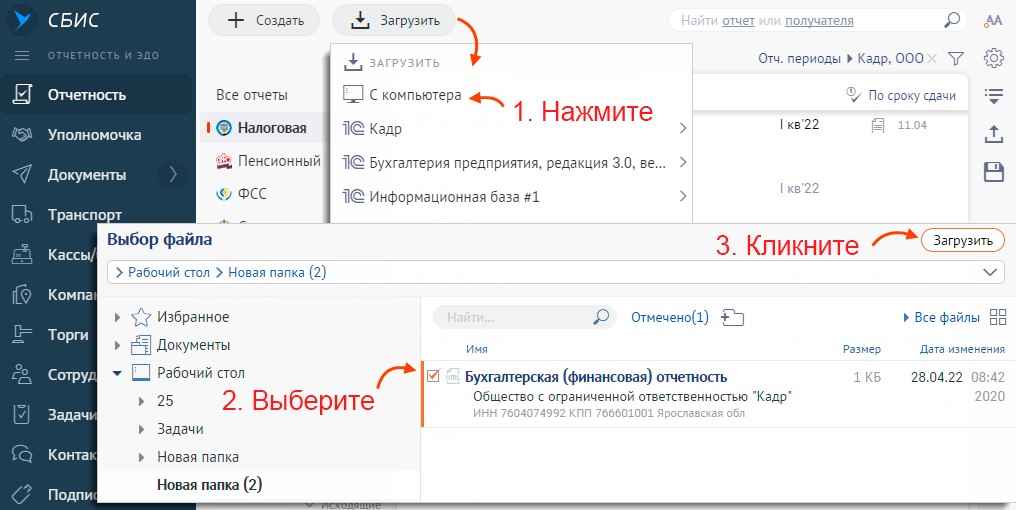Uncheck the Бухгалтерская (финансовая) отчетность file checkbox

pyautogui.click(x=433, y=375)
